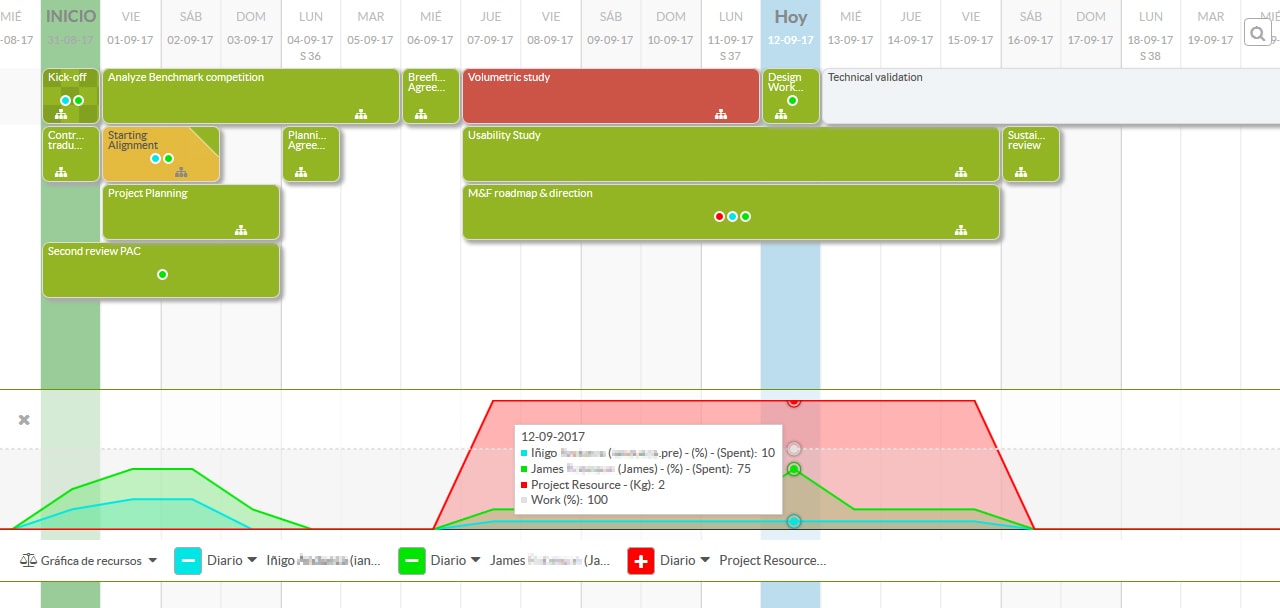Click hierarchy icon on M&F roadmap & direction

(x=961, y=230)
